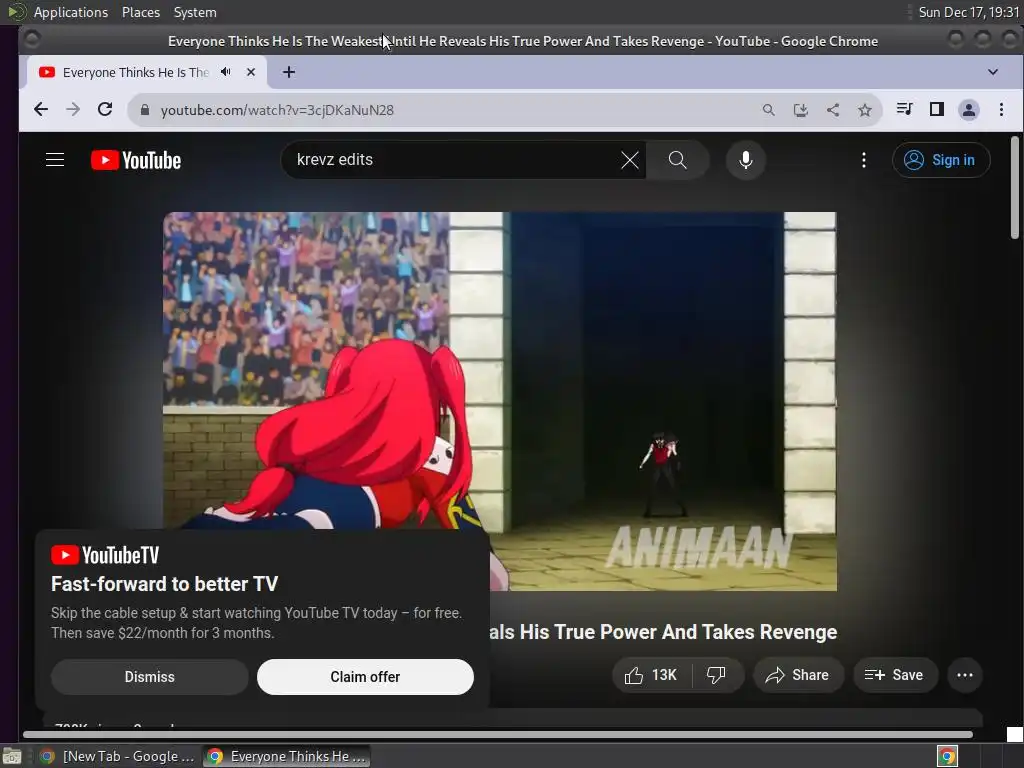Clear the YouTube search query
The image size is (1024, 768).
point(630,160)
